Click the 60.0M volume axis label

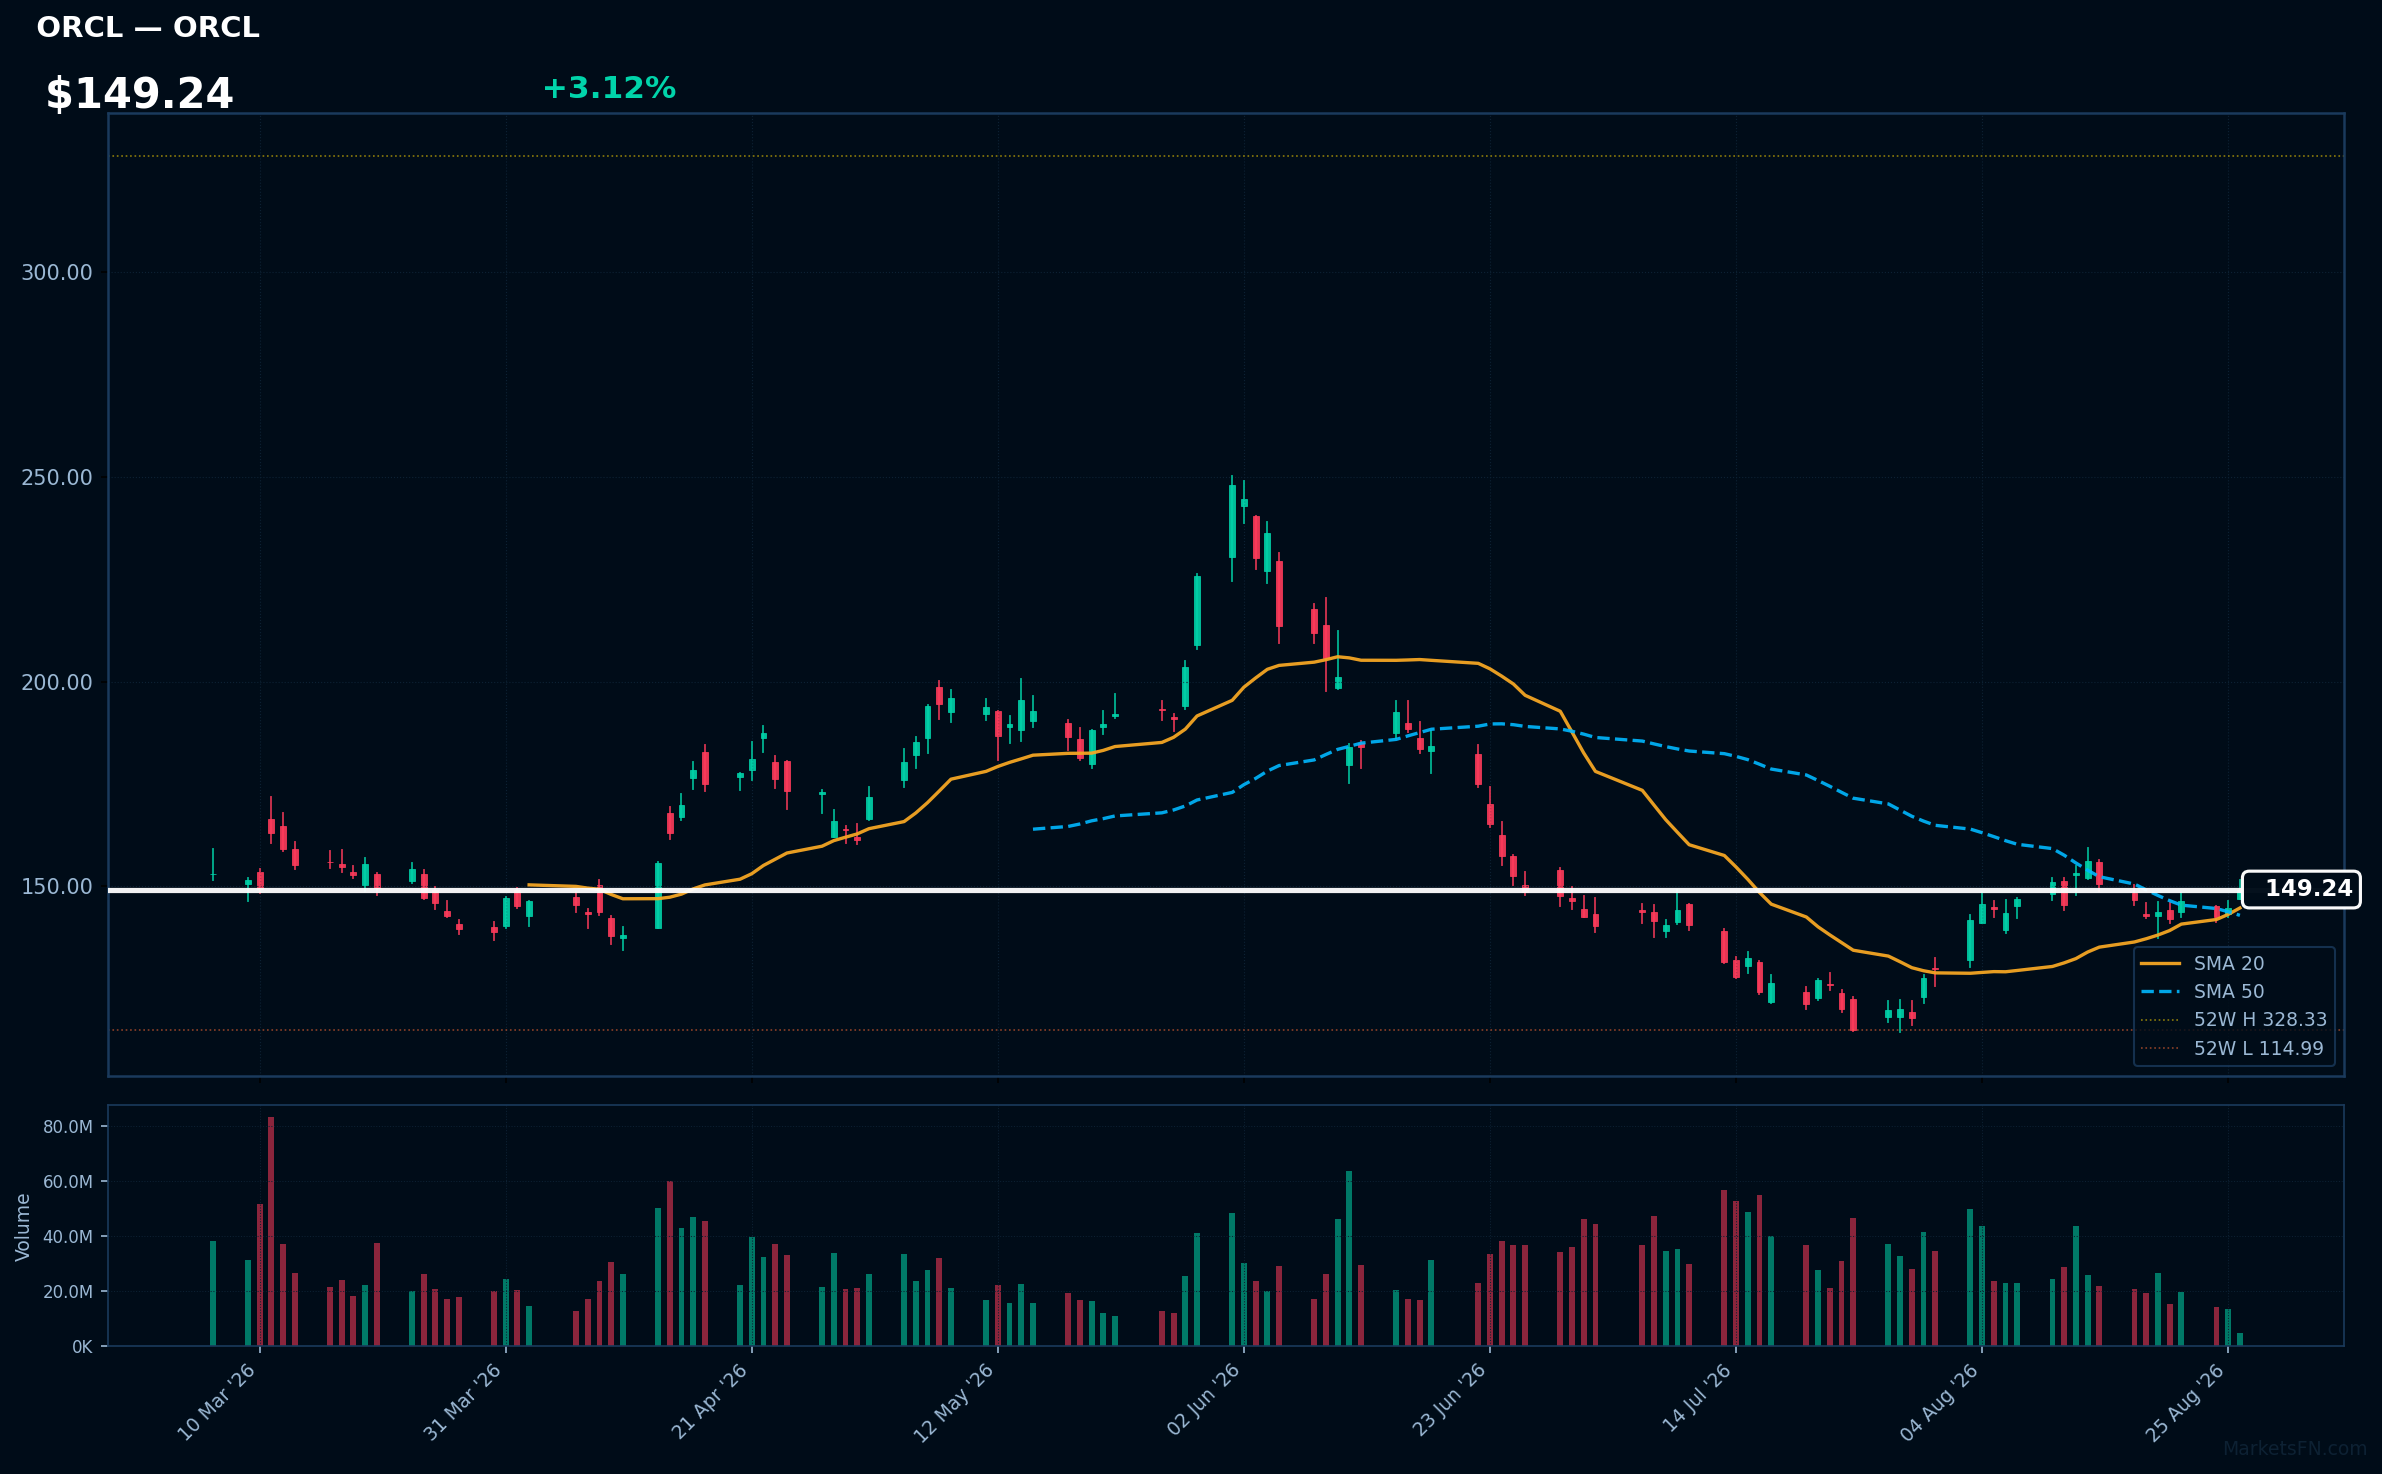(x=68, y=1182)
